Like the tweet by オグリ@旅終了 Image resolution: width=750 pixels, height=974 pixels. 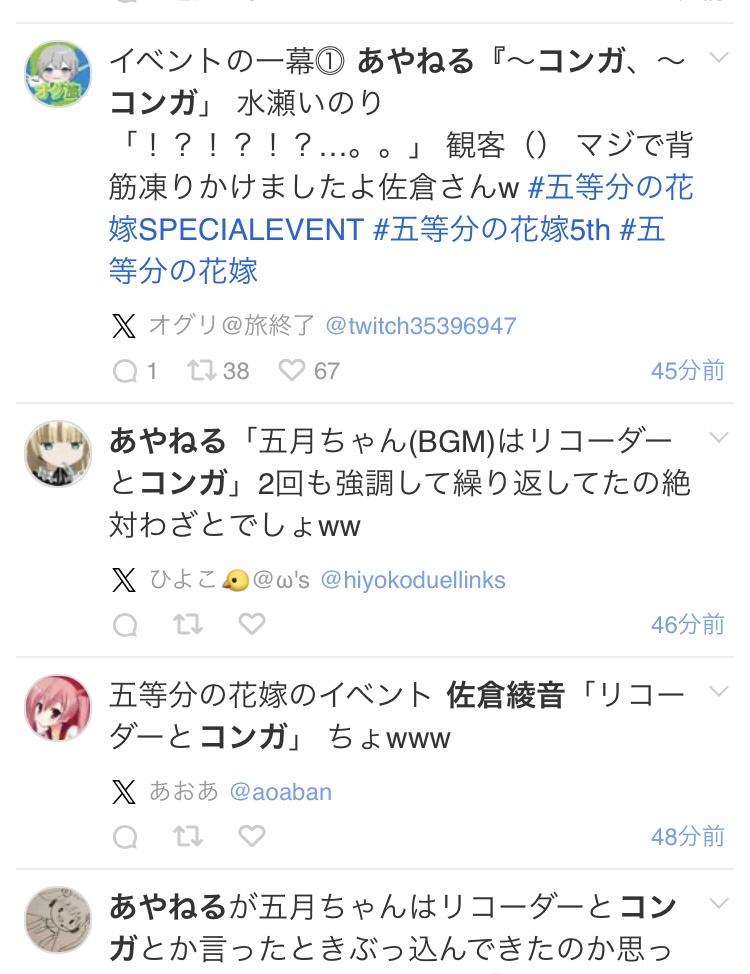291,371
